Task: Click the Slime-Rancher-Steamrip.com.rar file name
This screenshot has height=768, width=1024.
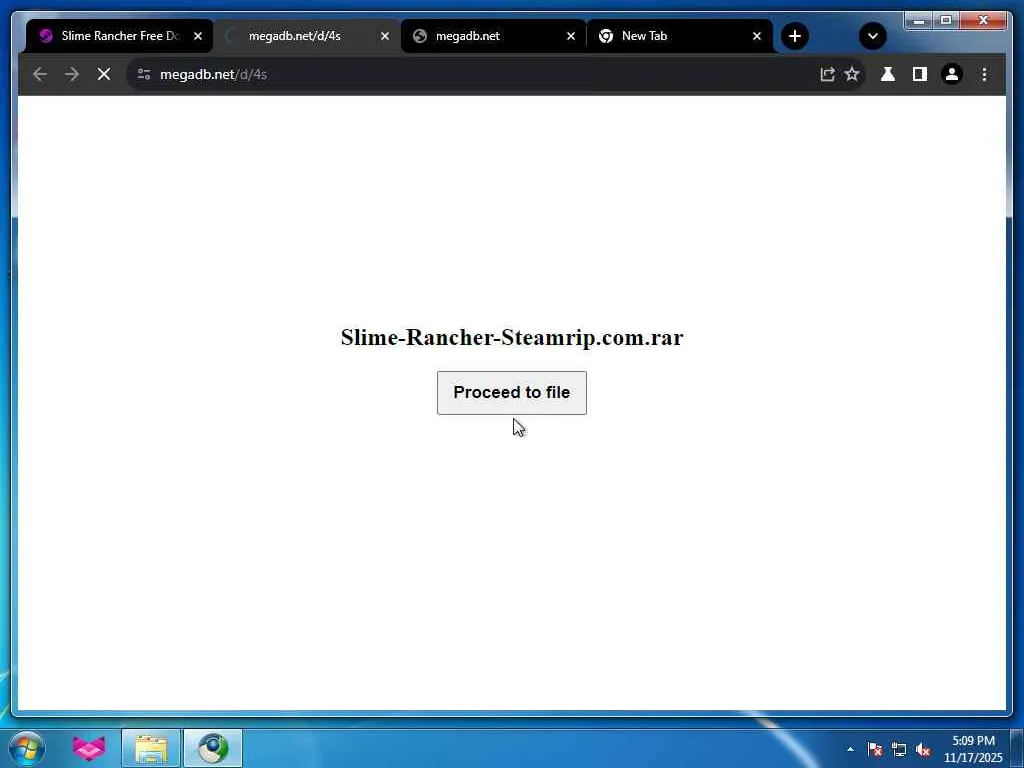Action: pos(512,337)
